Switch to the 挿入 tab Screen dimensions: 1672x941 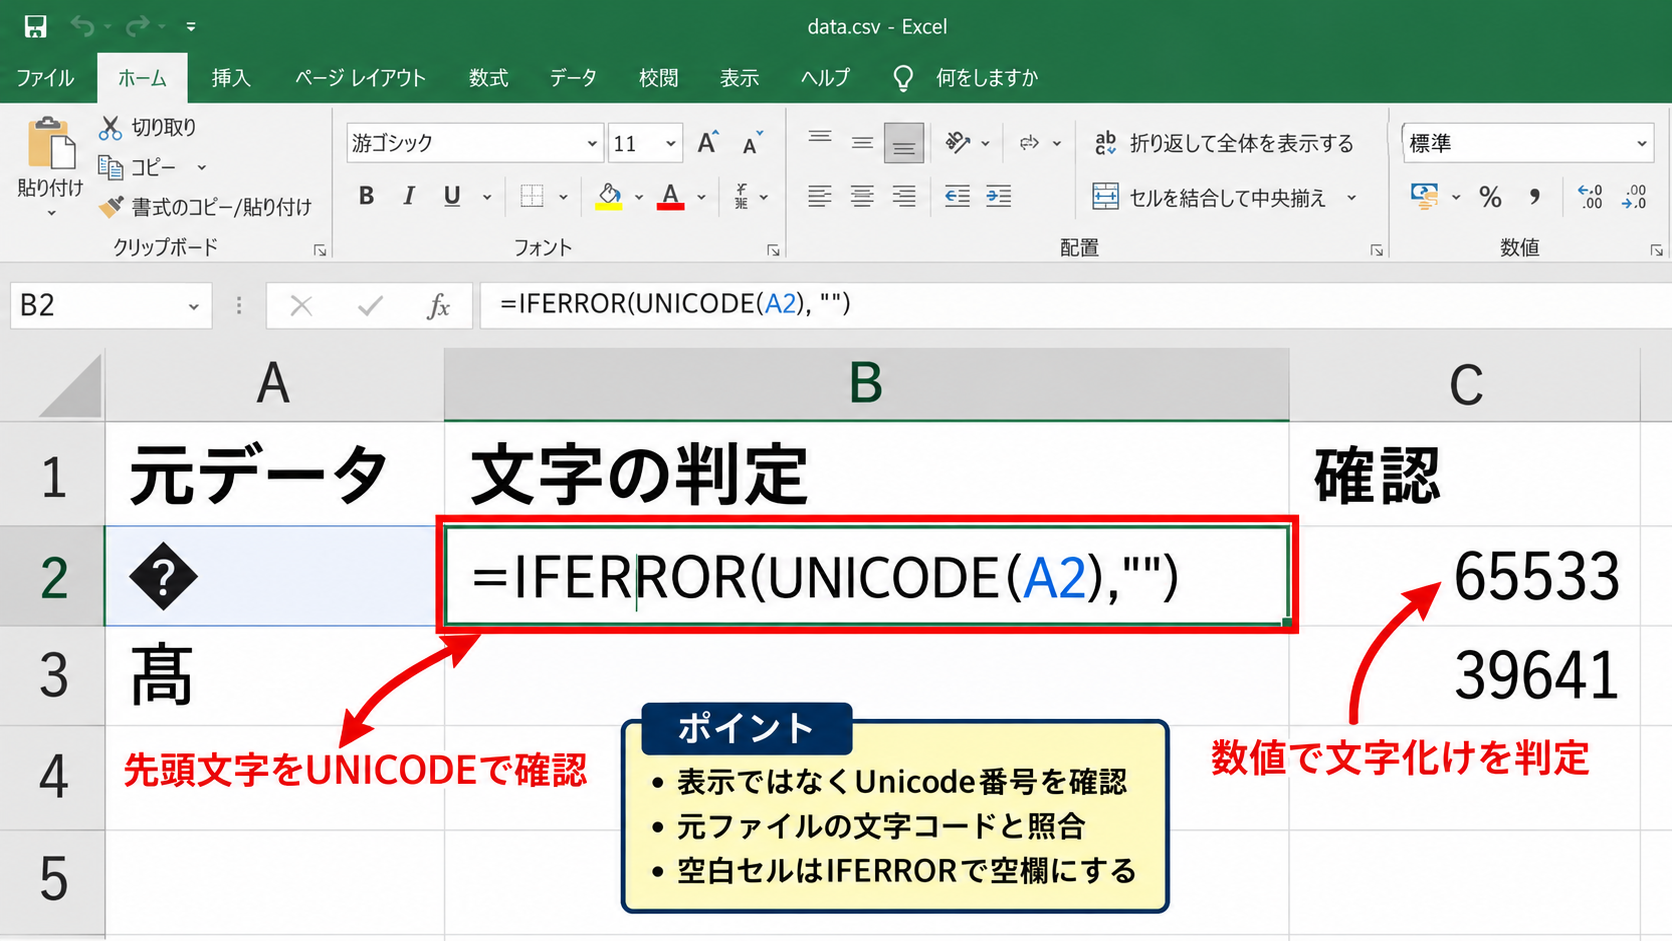231,78
